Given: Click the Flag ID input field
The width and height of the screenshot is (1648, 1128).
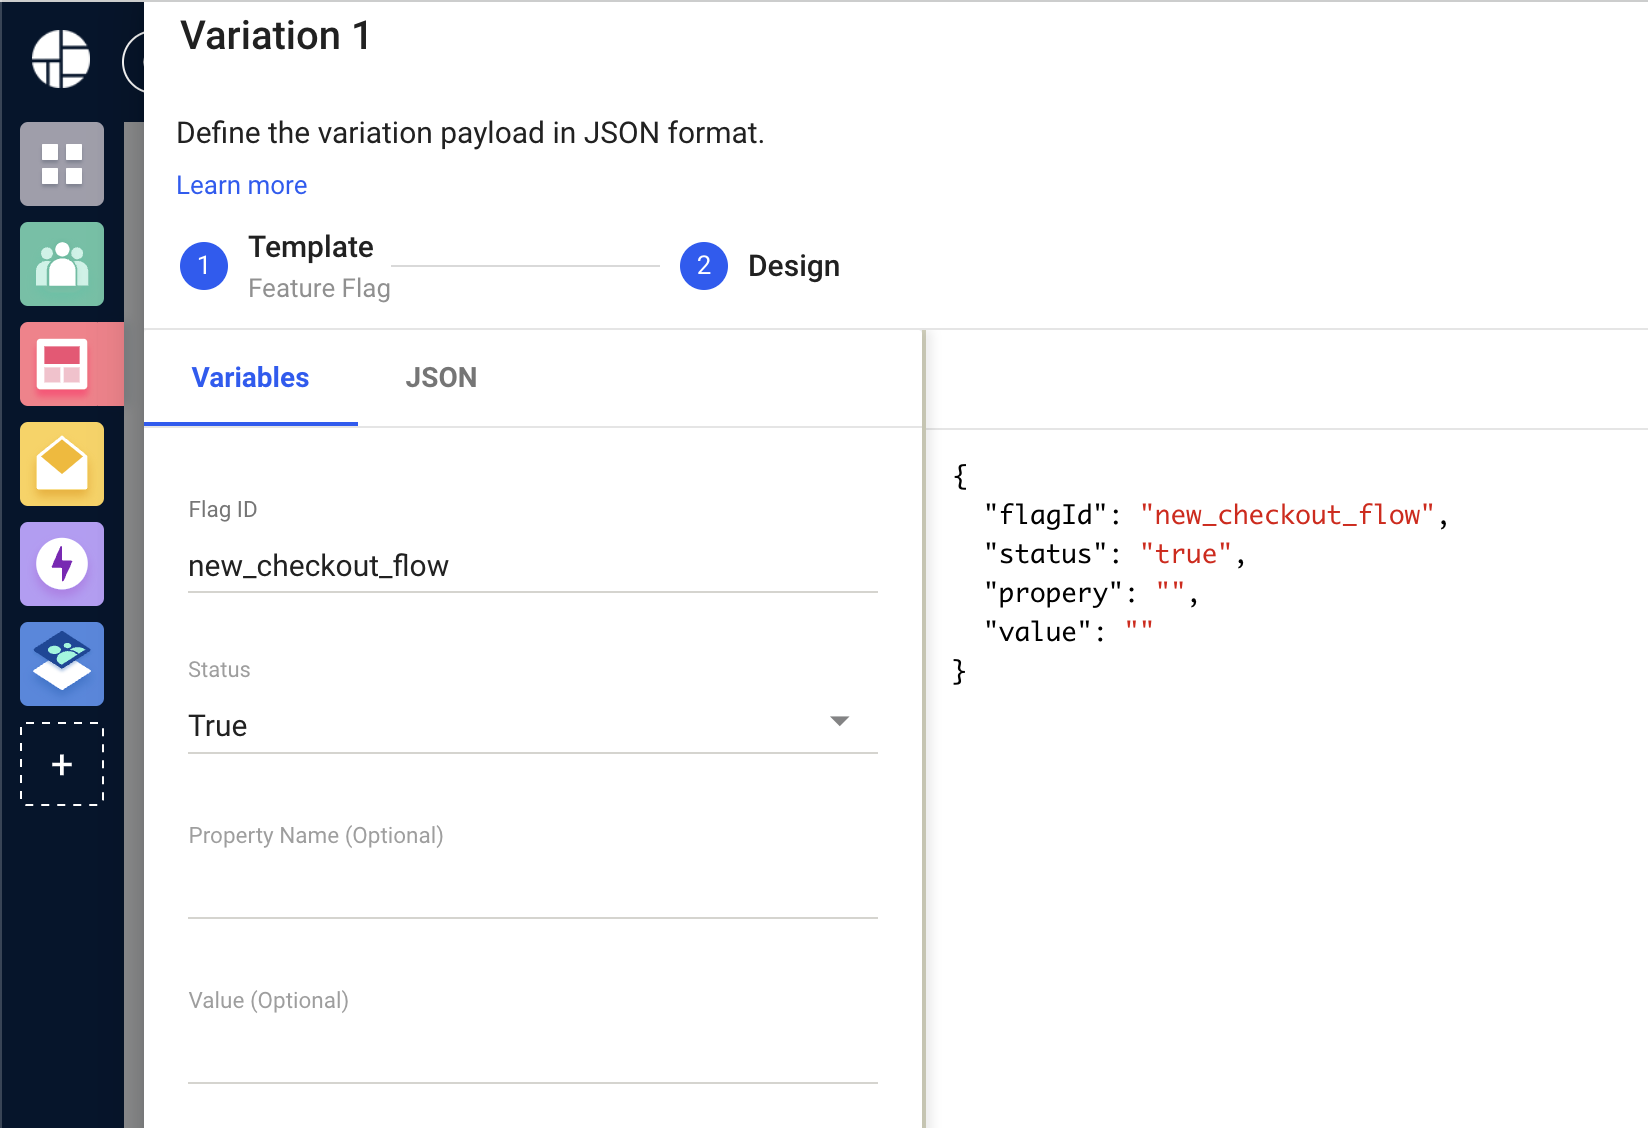Looking at the screenshot, I should (x=532, y=566).
